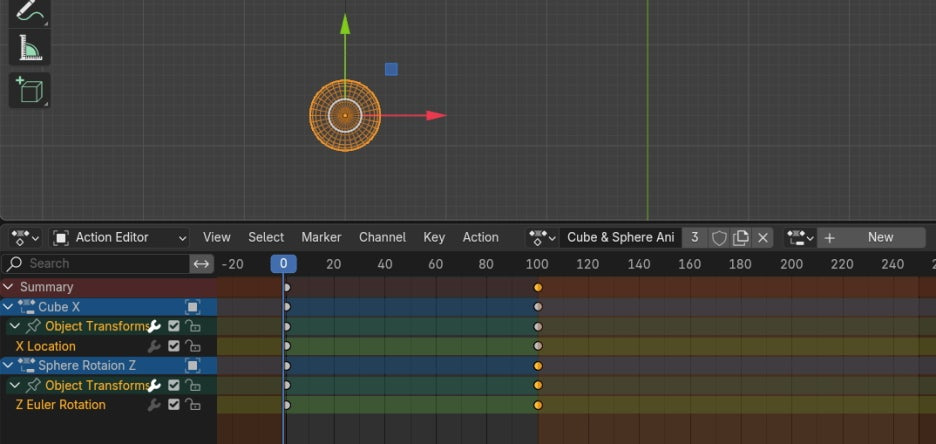Toggle modifiers wrench on X Location

pyautogui.click(x=154, y=346)
